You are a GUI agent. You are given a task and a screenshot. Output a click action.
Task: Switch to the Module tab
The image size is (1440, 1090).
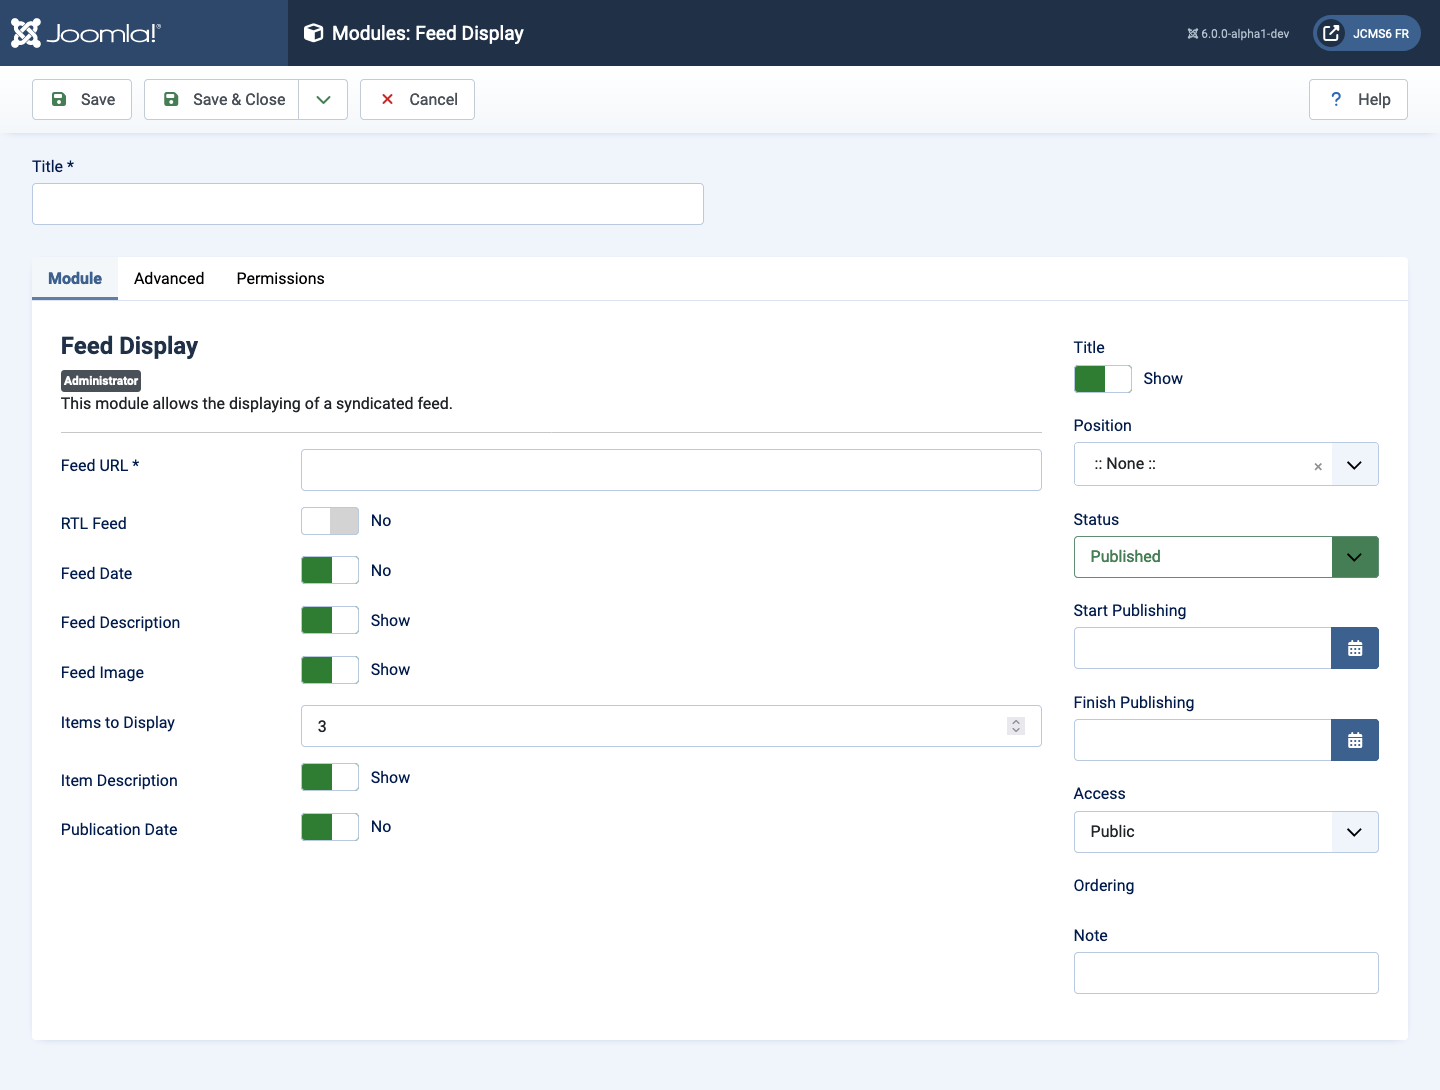(75, 279)
